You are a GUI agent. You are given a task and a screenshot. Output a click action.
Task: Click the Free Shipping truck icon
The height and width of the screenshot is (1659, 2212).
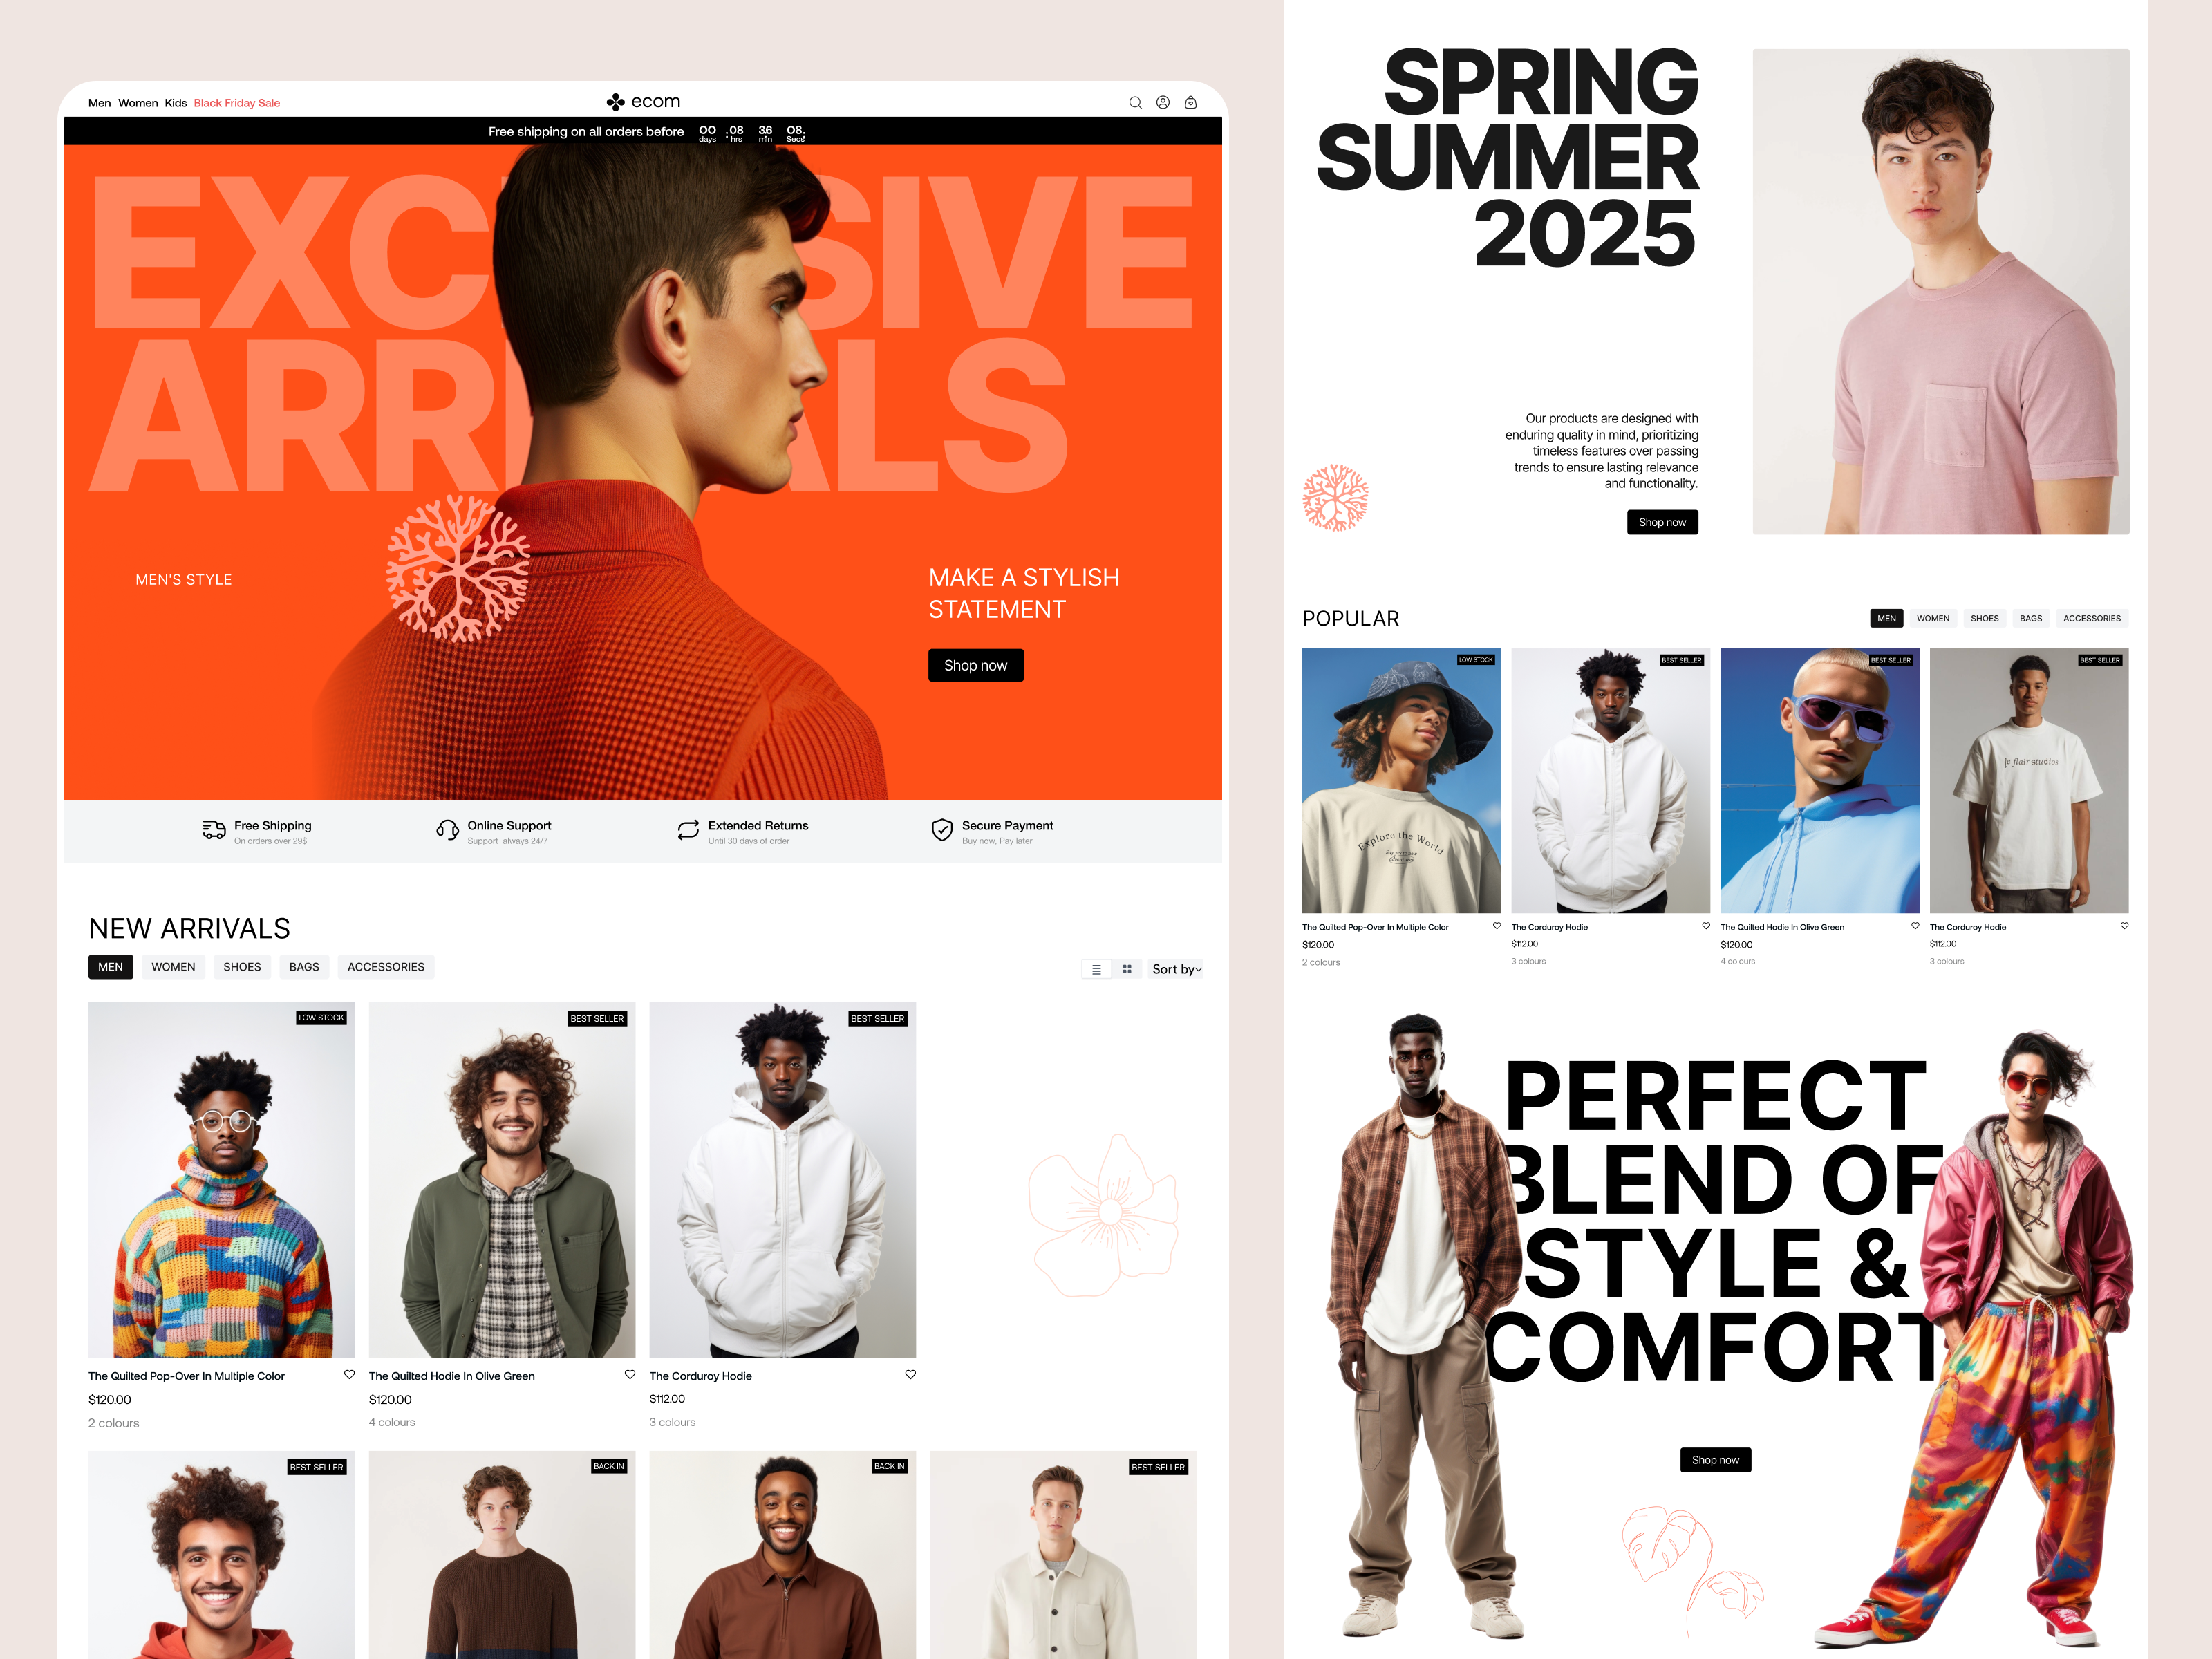(x=214, y=830)
